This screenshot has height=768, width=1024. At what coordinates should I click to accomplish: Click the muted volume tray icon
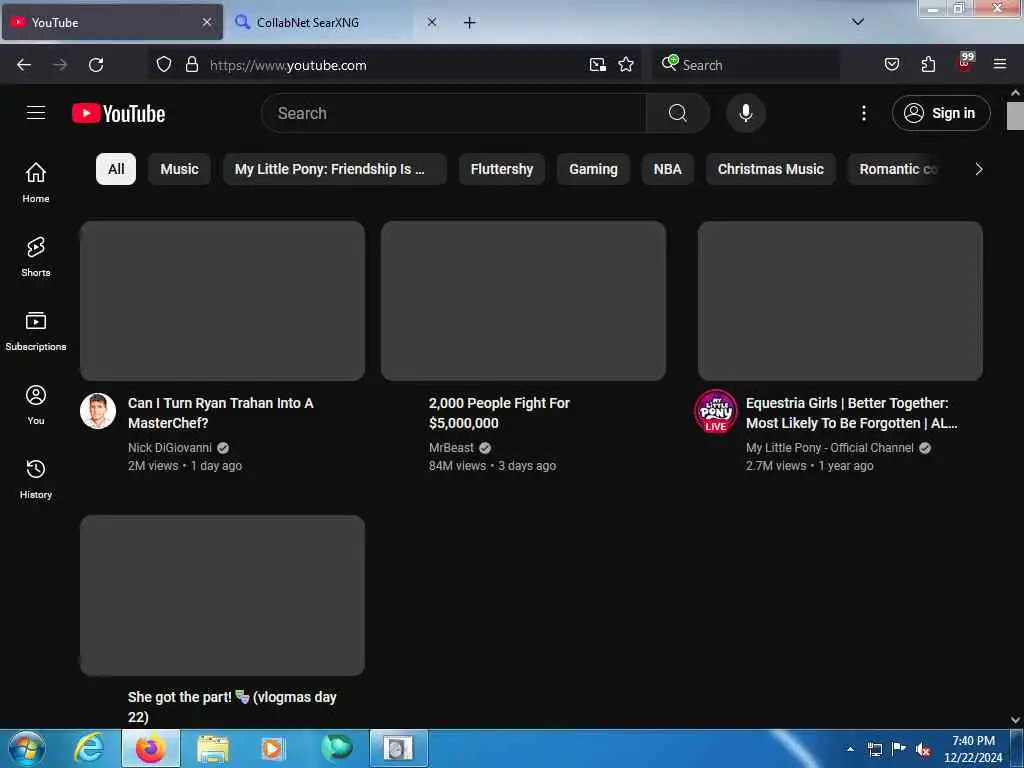click(923, 750)
